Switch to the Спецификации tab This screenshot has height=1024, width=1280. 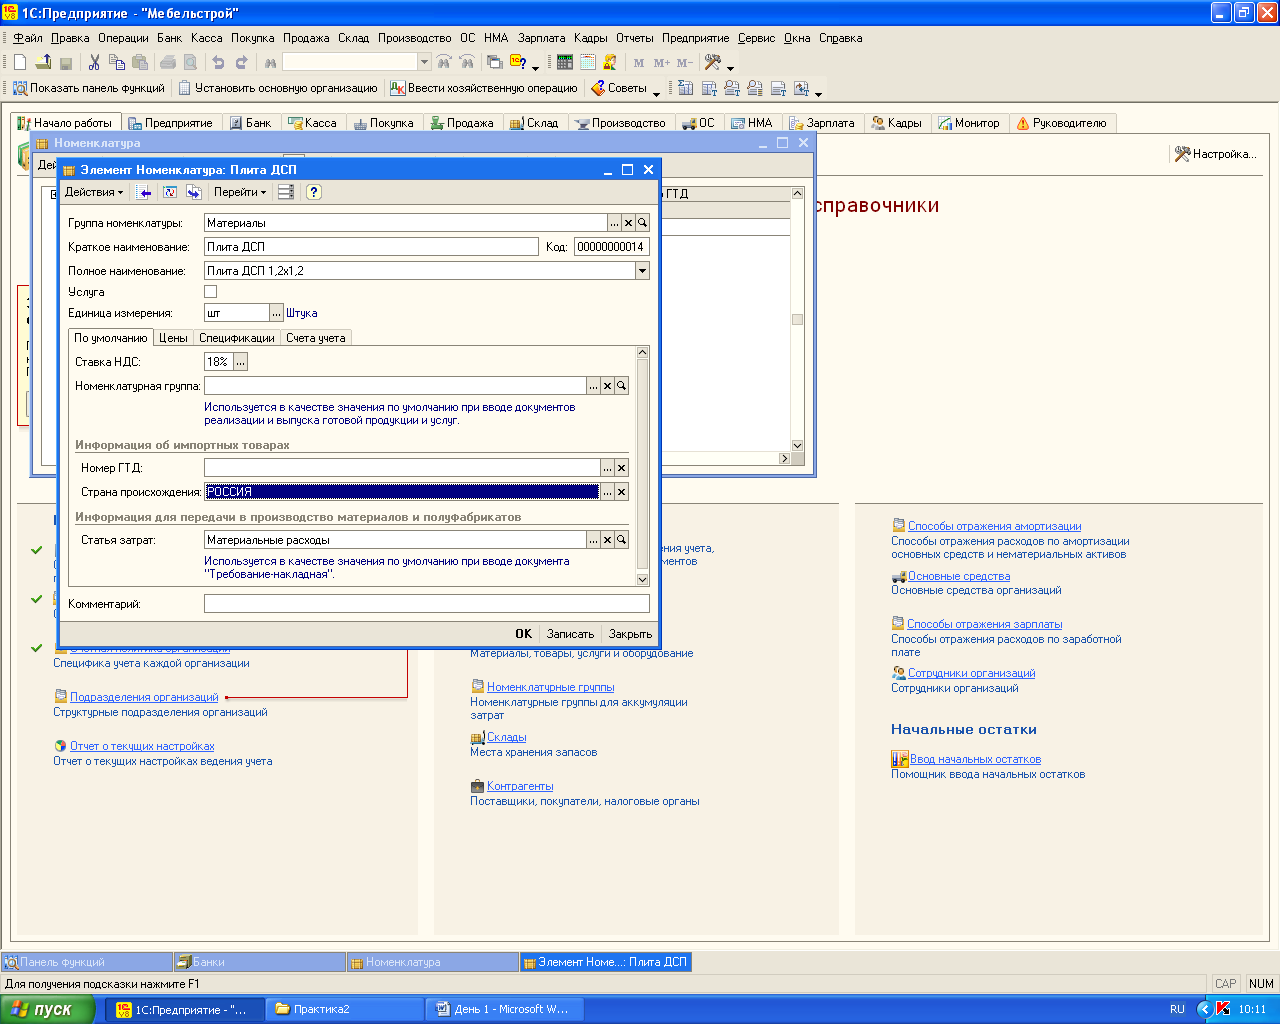tap(237, 338)
